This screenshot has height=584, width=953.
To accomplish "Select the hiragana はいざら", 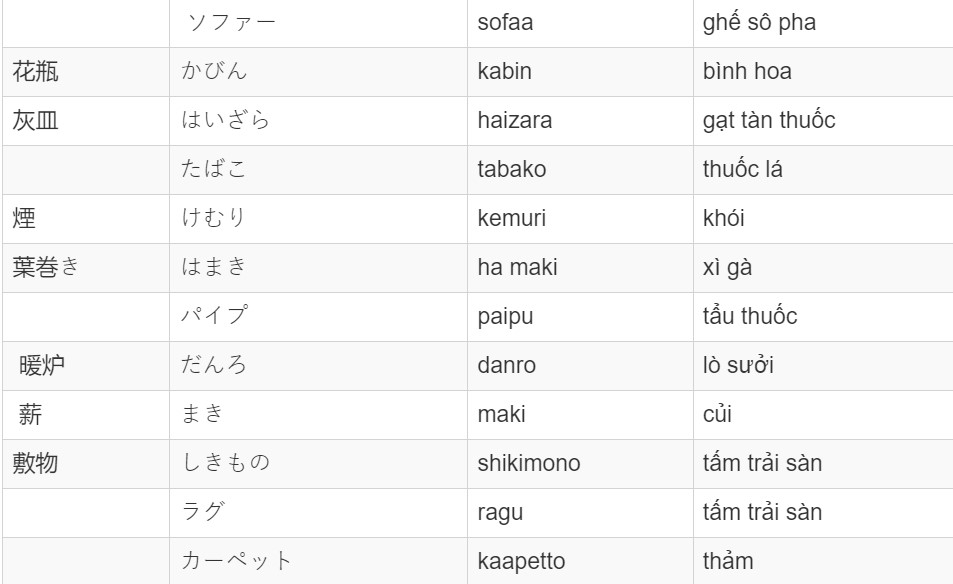I will 225,120.
